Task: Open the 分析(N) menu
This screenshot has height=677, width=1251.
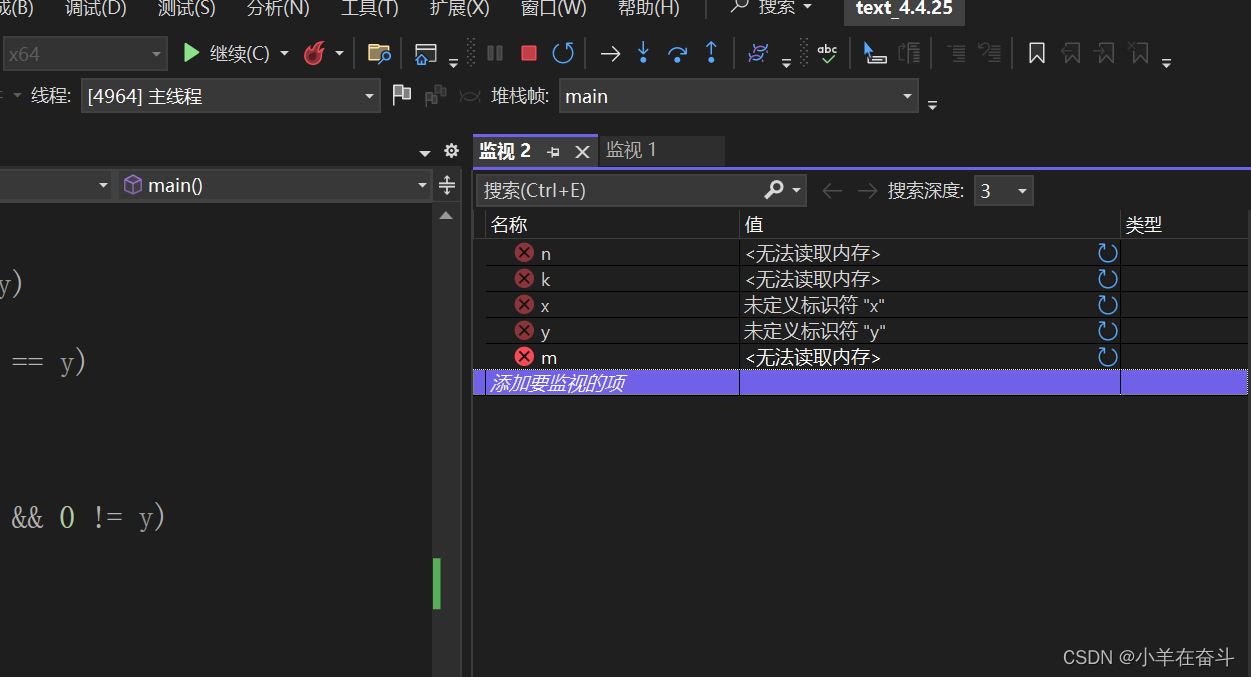Action: pyautogui.click(x=278, y=8)
